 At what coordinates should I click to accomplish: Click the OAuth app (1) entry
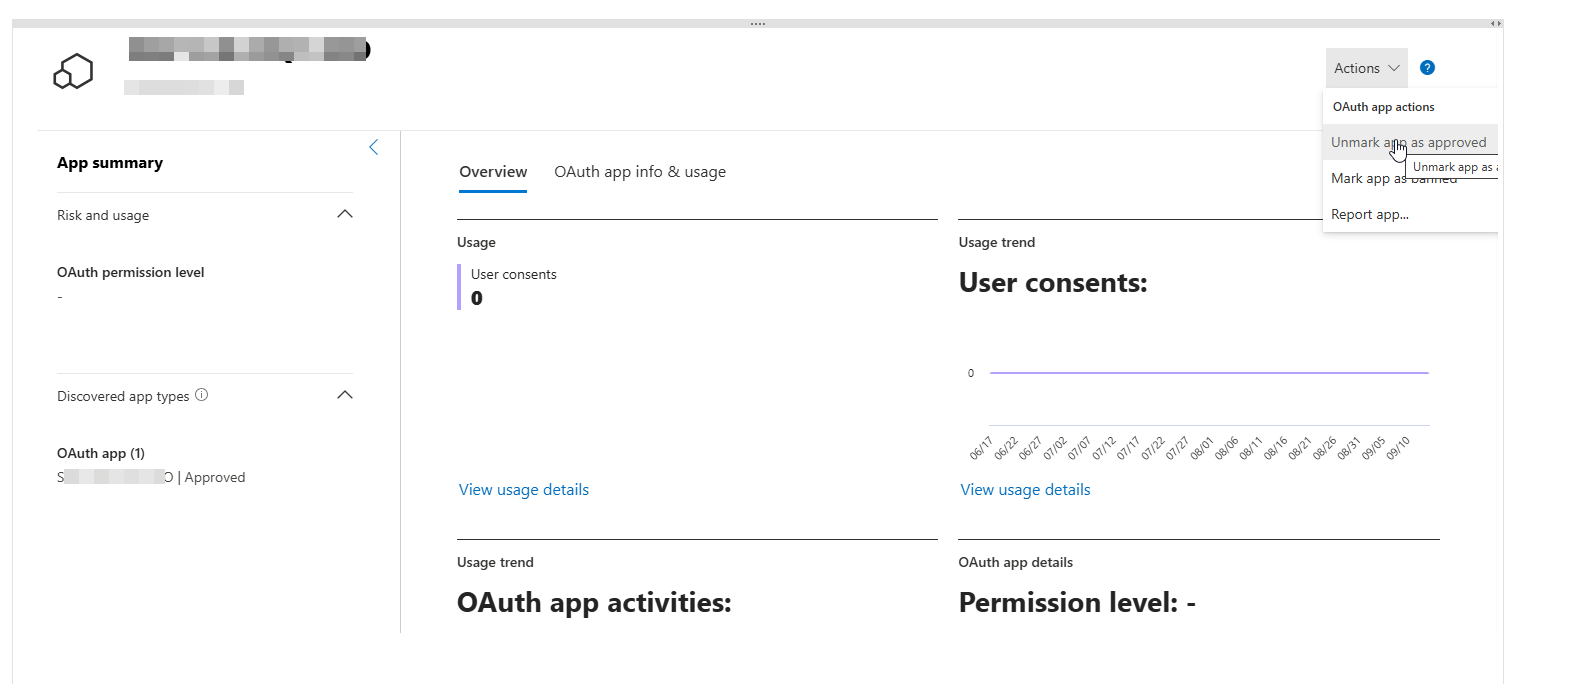point(101,453)
